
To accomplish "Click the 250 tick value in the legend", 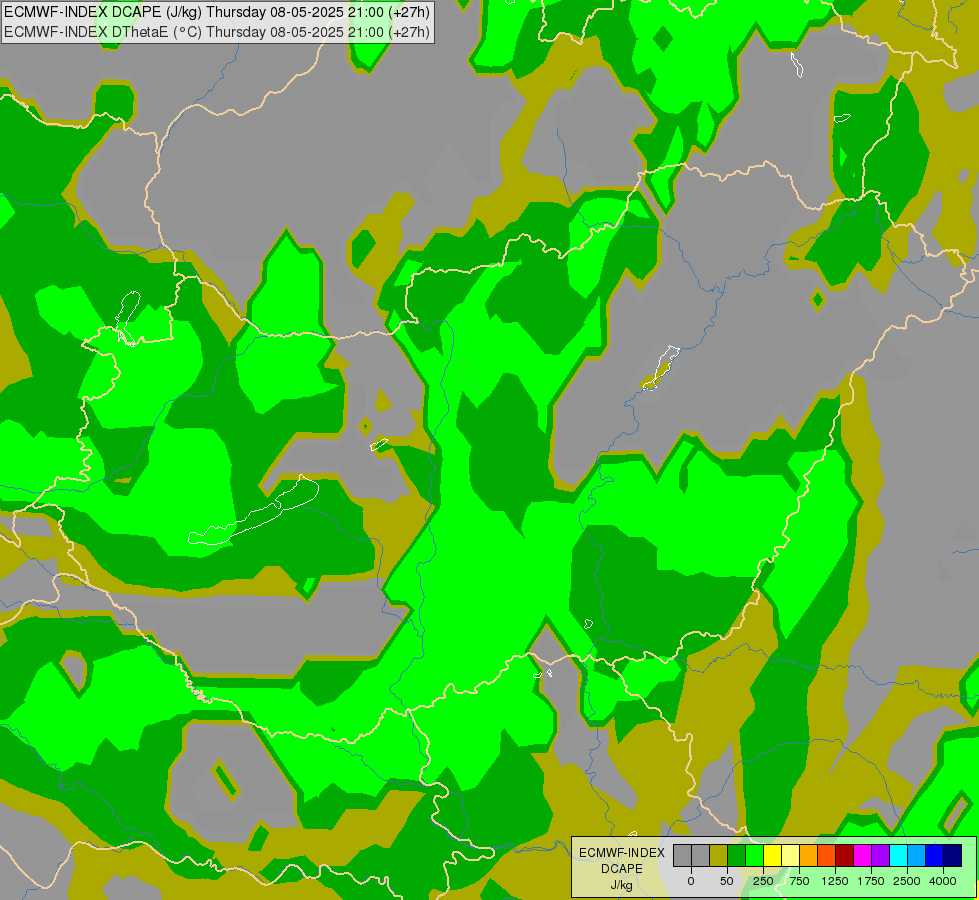I will click(x=763, y=881).
